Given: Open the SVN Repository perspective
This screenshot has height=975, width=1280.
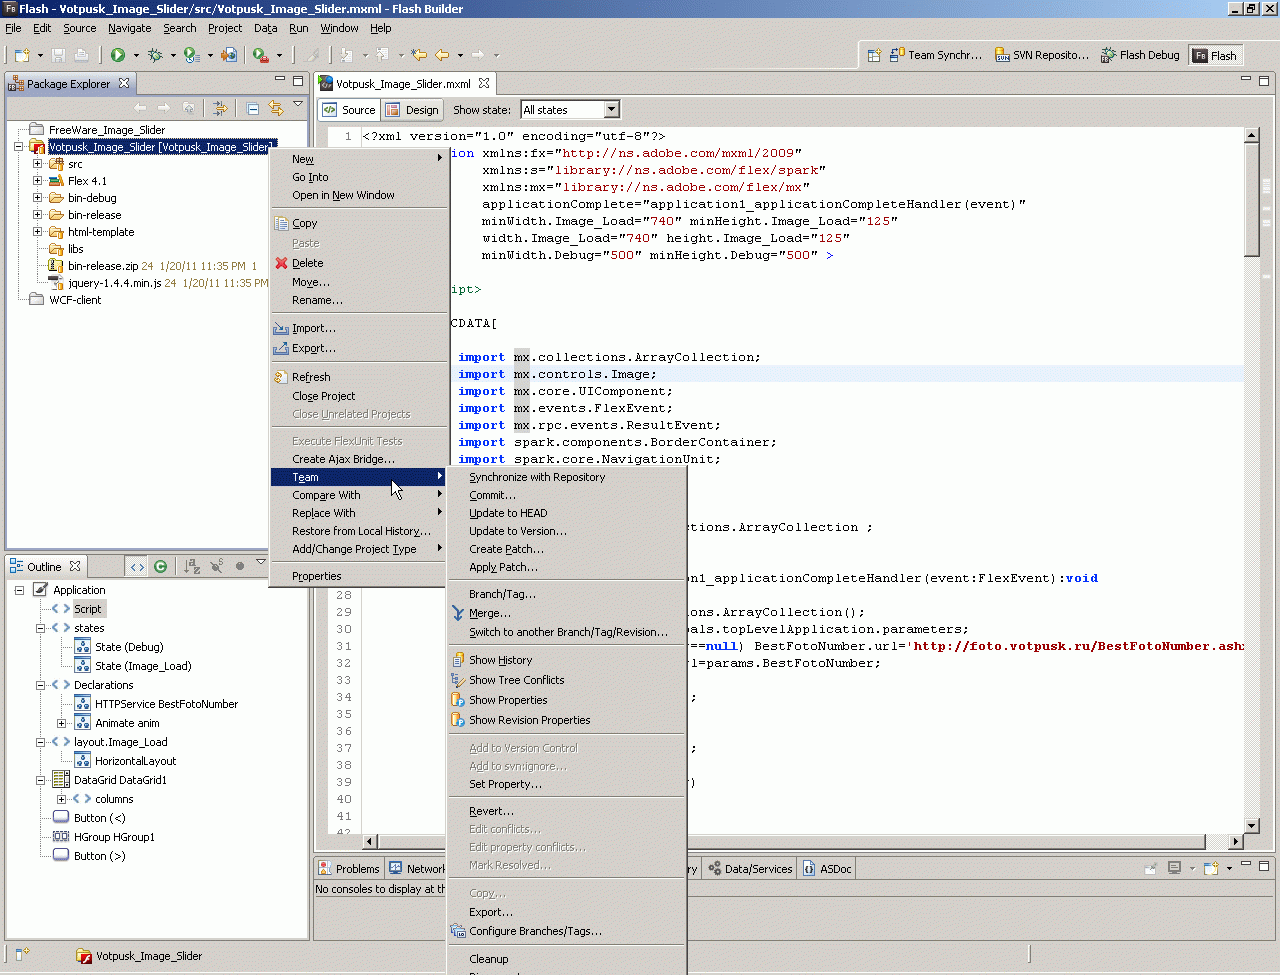Looking at the screenshot, I should coord(1041,56).
